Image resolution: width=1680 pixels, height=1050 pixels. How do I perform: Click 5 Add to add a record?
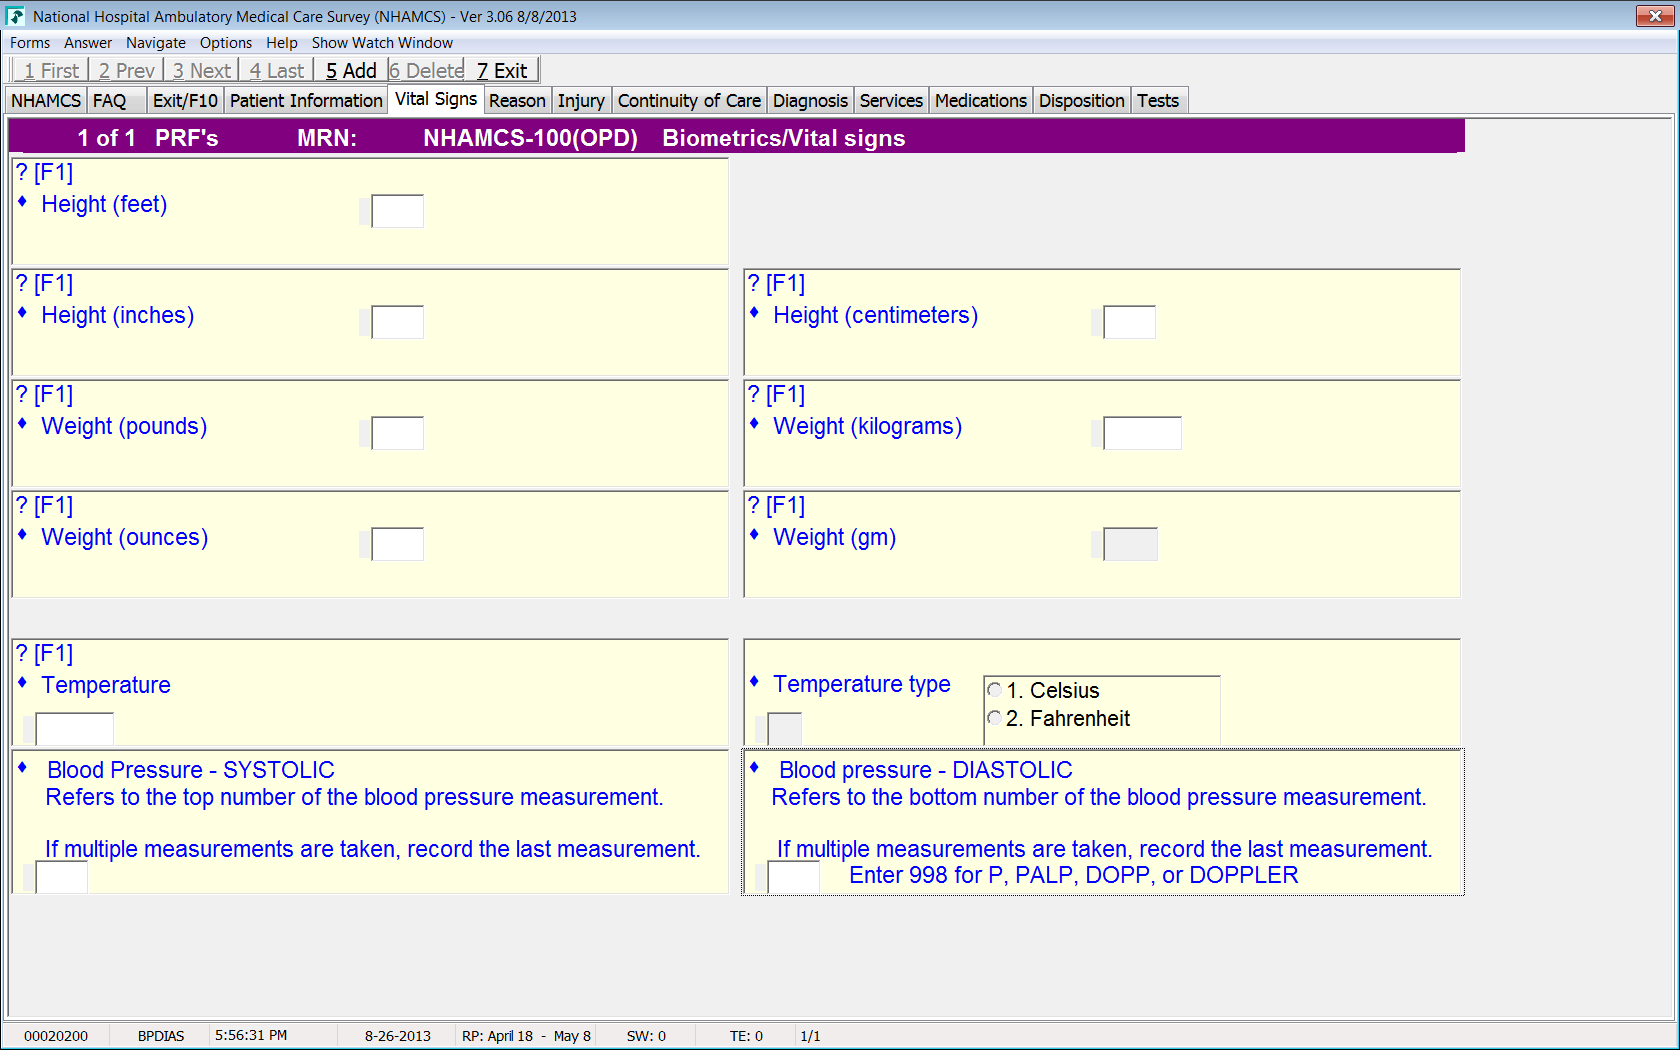[x=351, y=70]
